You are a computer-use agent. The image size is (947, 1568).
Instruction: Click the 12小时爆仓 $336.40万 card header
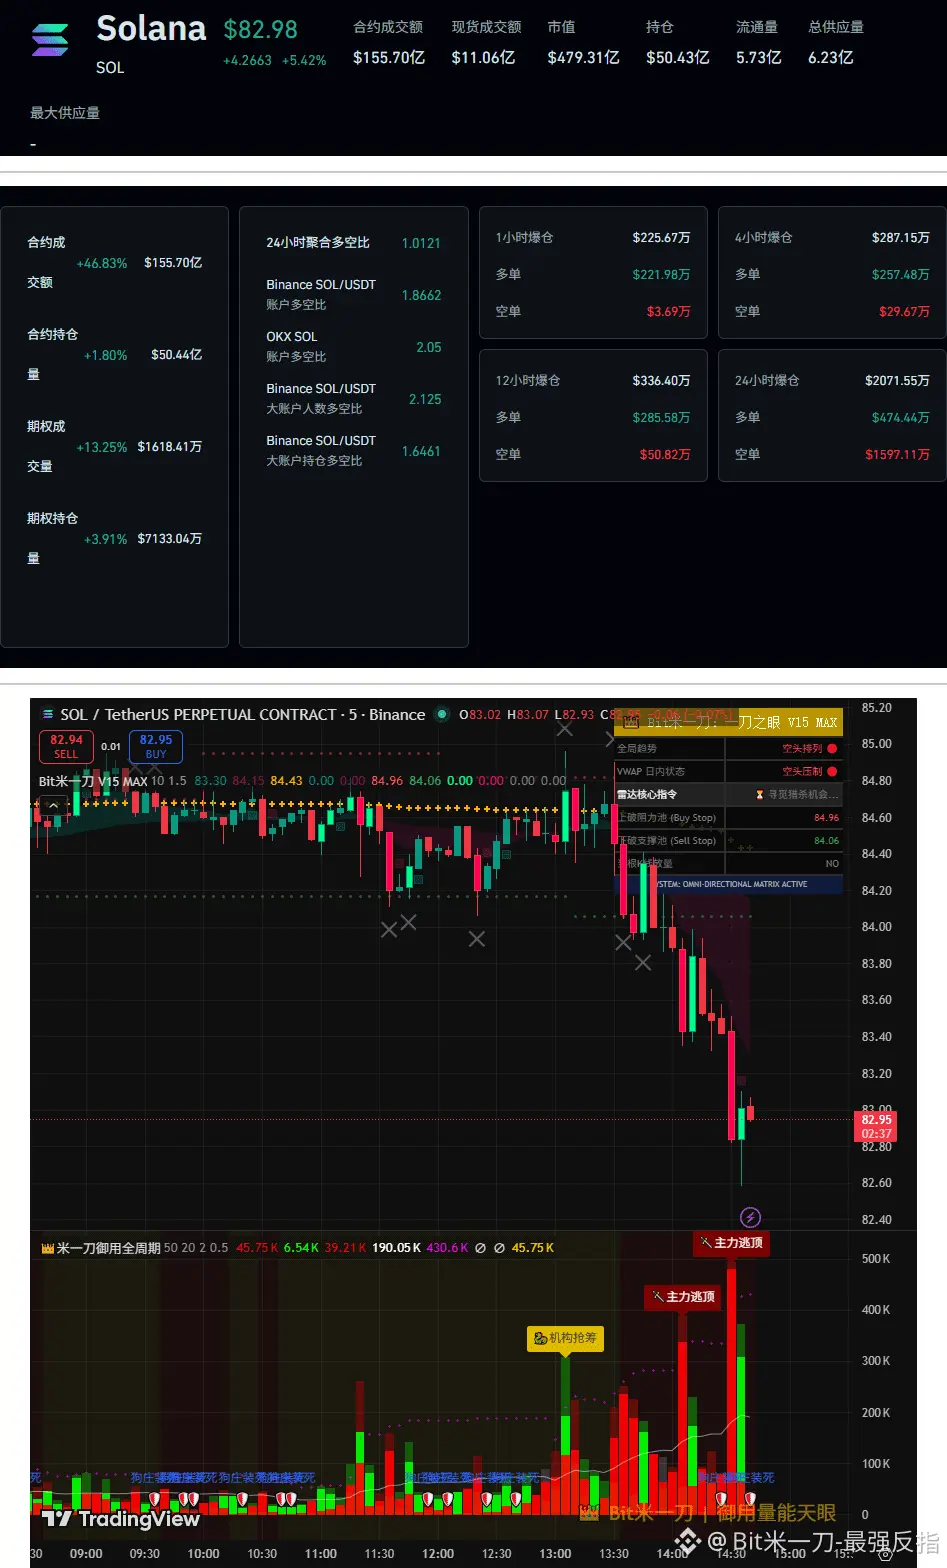point(593,381)
